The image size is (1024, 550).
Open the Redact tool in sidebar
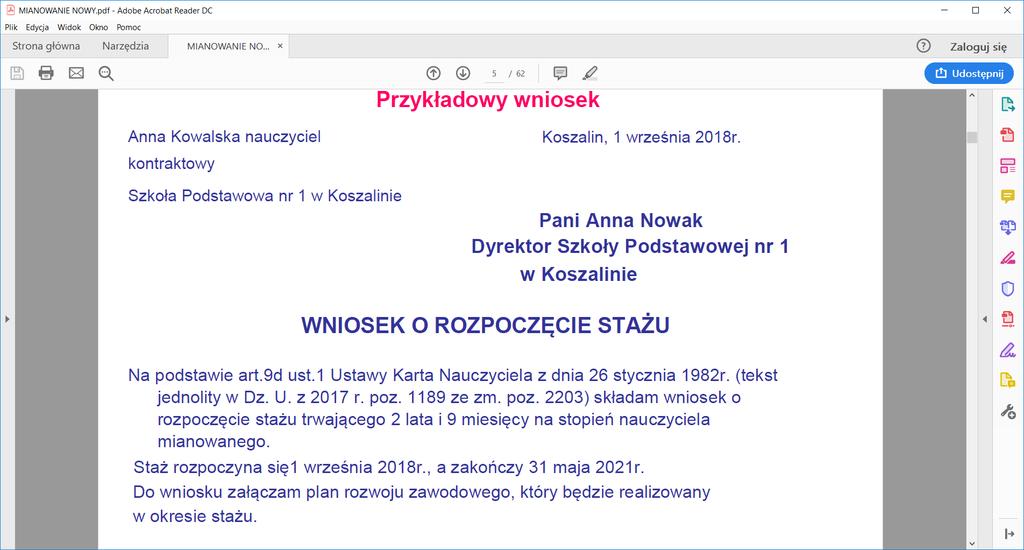coord(1008,258)
